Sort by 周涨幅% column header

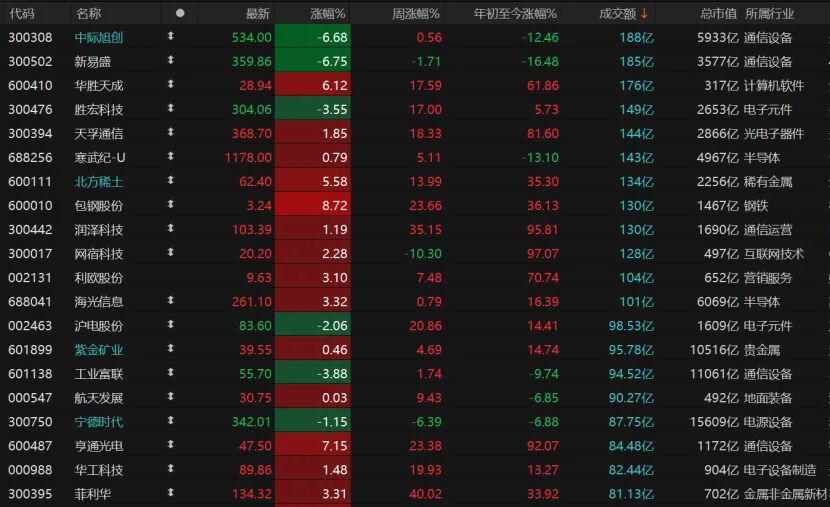click(x=416, y=13)
